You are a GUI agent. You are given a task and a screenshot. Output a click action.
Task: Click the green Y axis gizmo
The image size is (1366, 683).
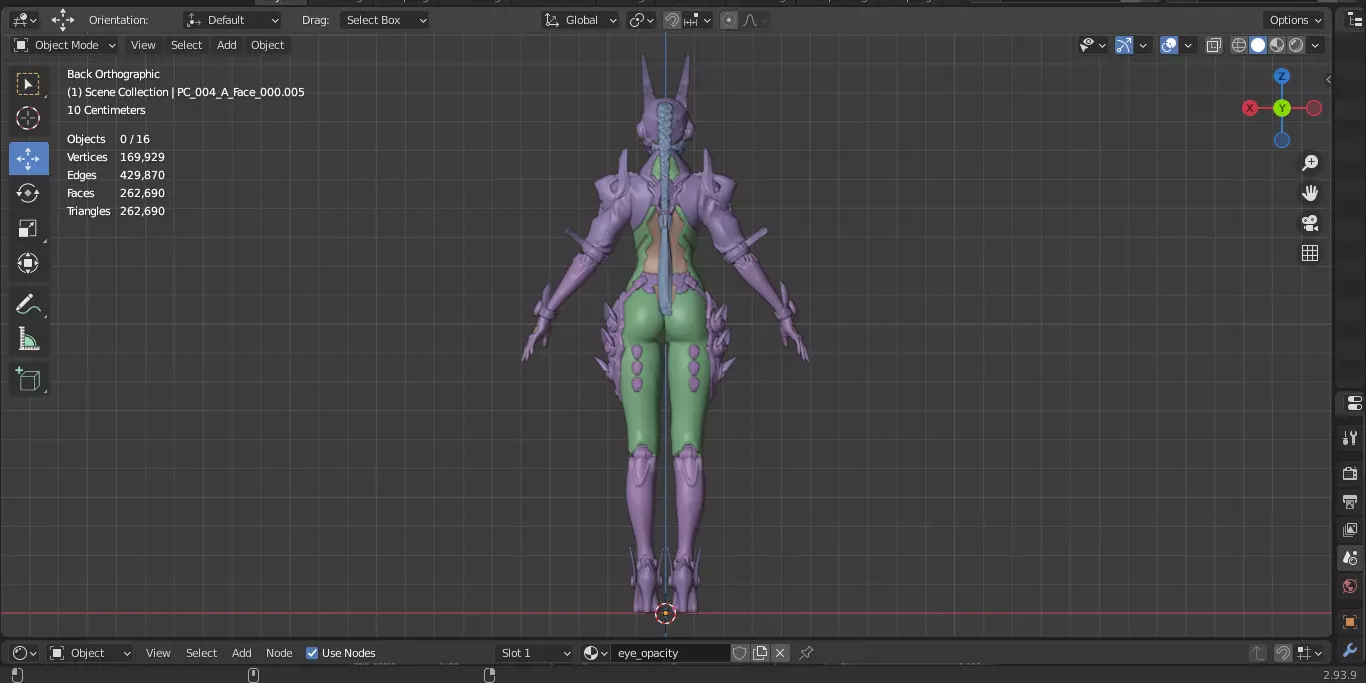1282,108
